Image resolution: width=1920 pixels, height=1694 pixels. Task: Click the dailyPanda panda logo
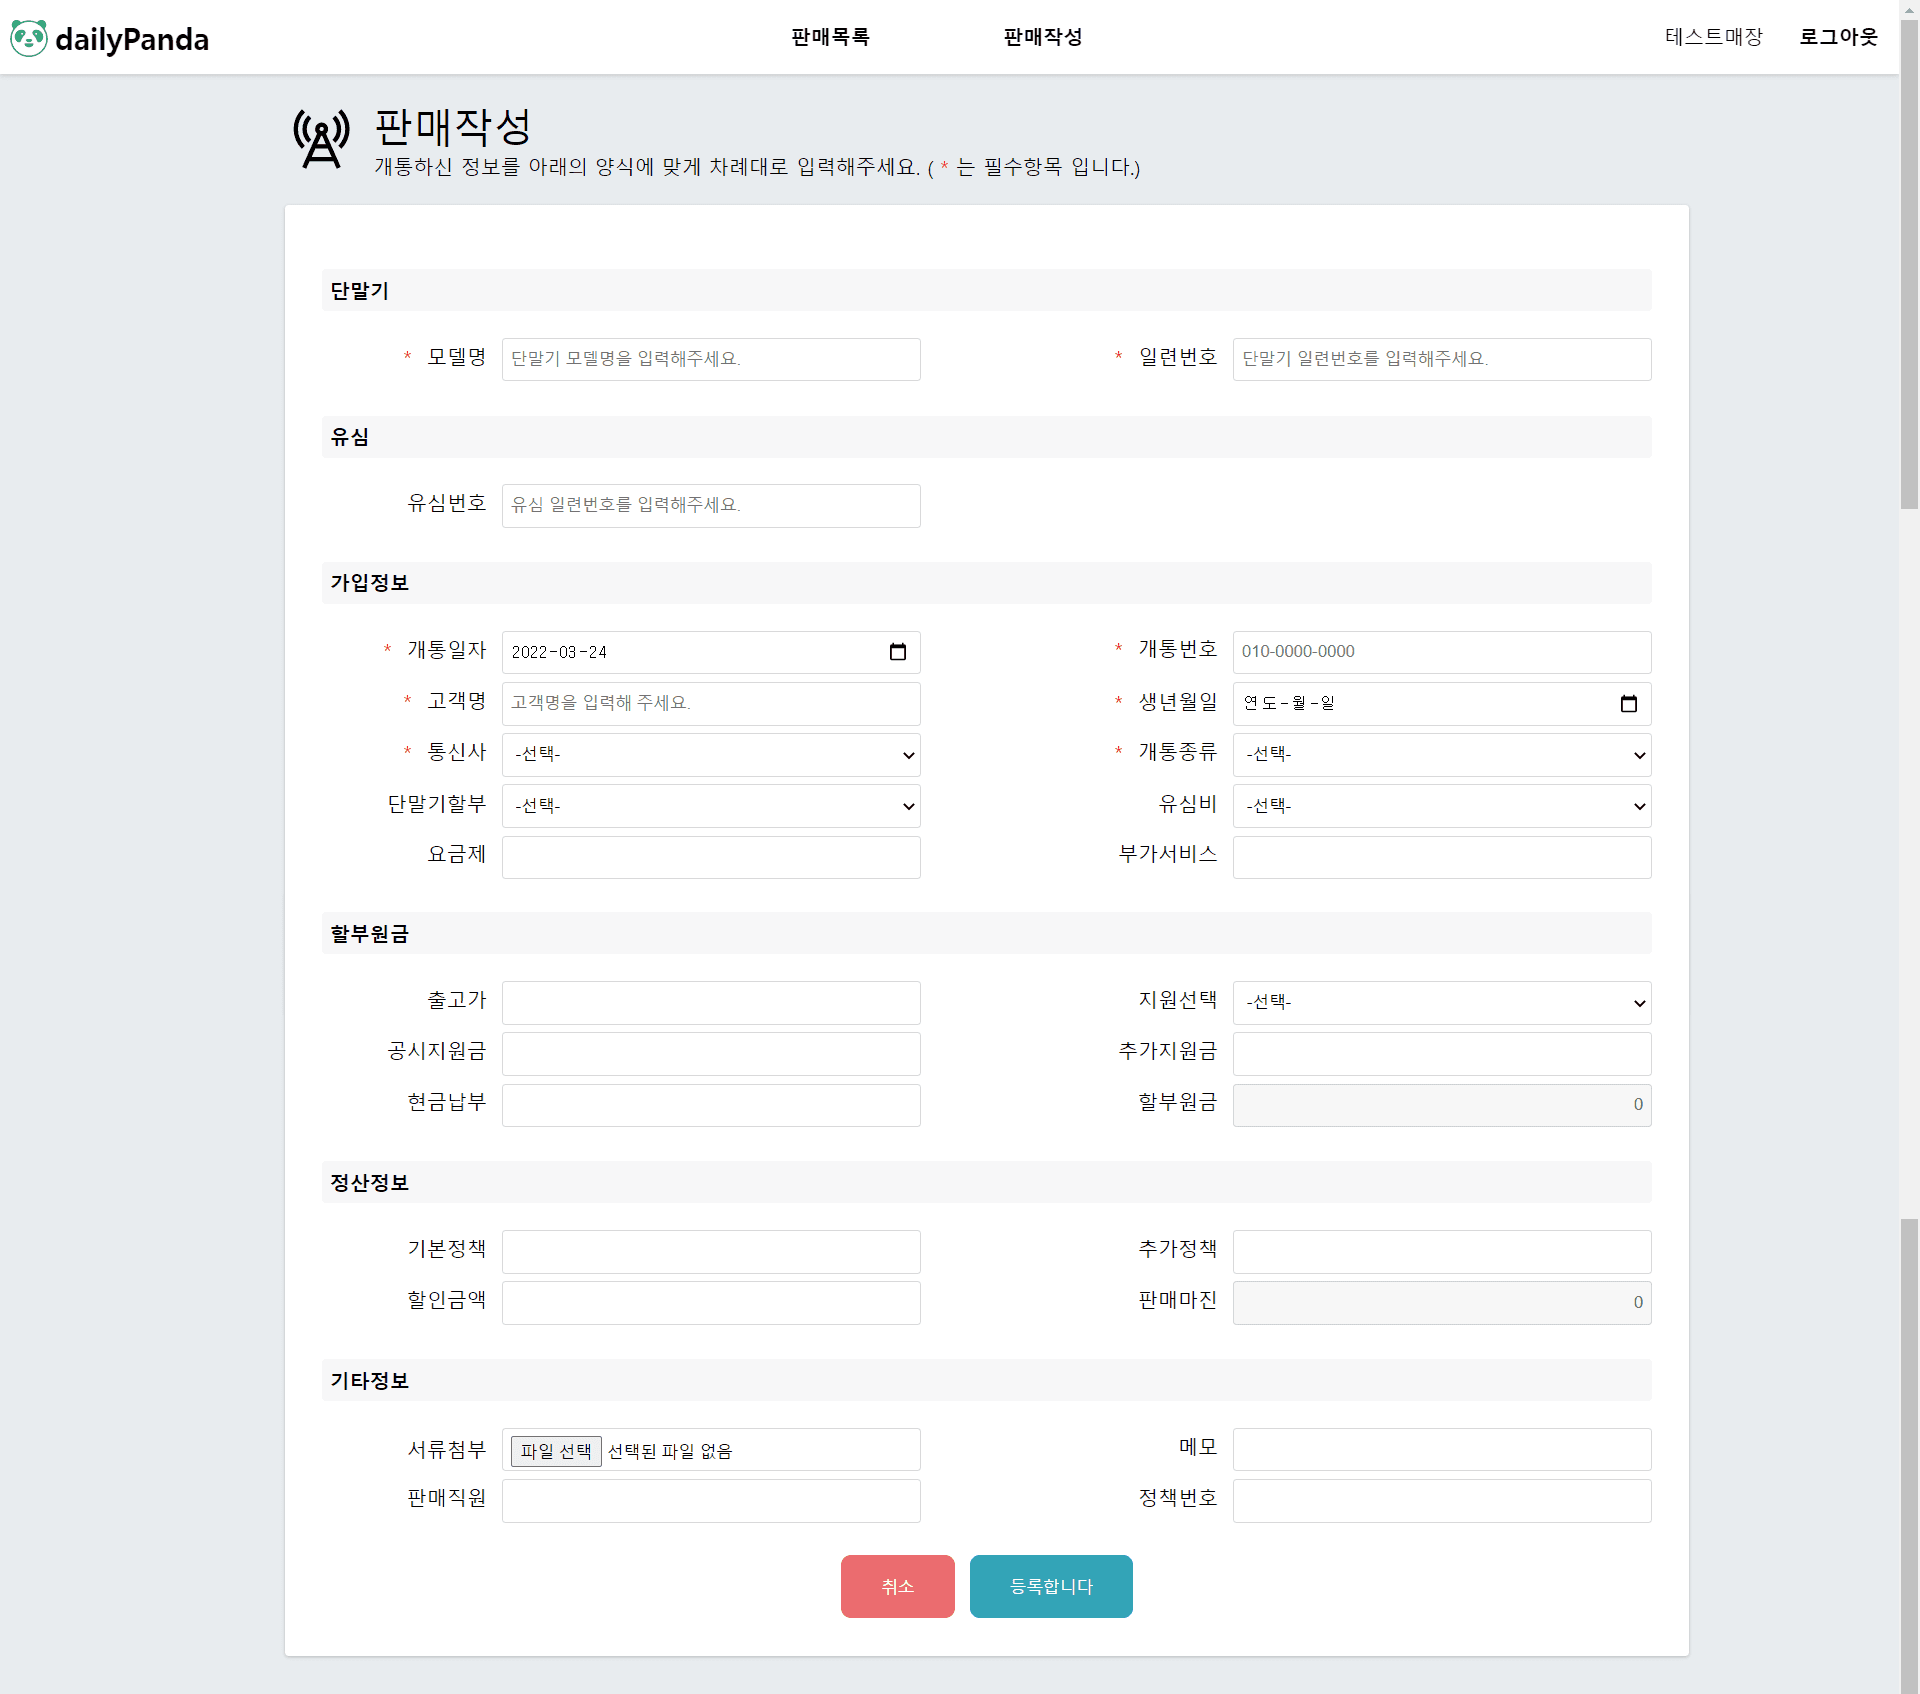29,38
